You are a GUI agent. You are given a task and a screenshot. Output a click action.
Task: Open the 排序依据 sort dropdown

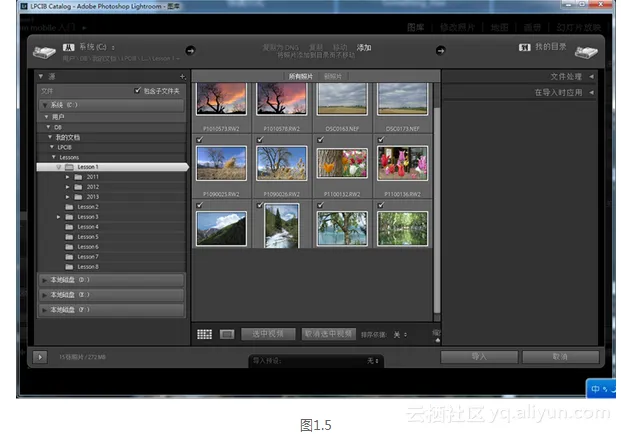pyautogui.click(x=400, y=335)
